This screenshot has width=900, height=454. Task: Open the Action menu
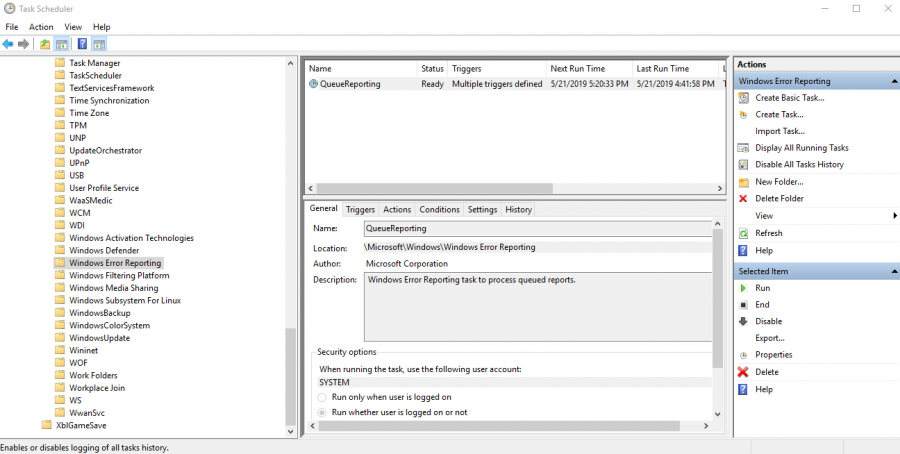[41, 27]
